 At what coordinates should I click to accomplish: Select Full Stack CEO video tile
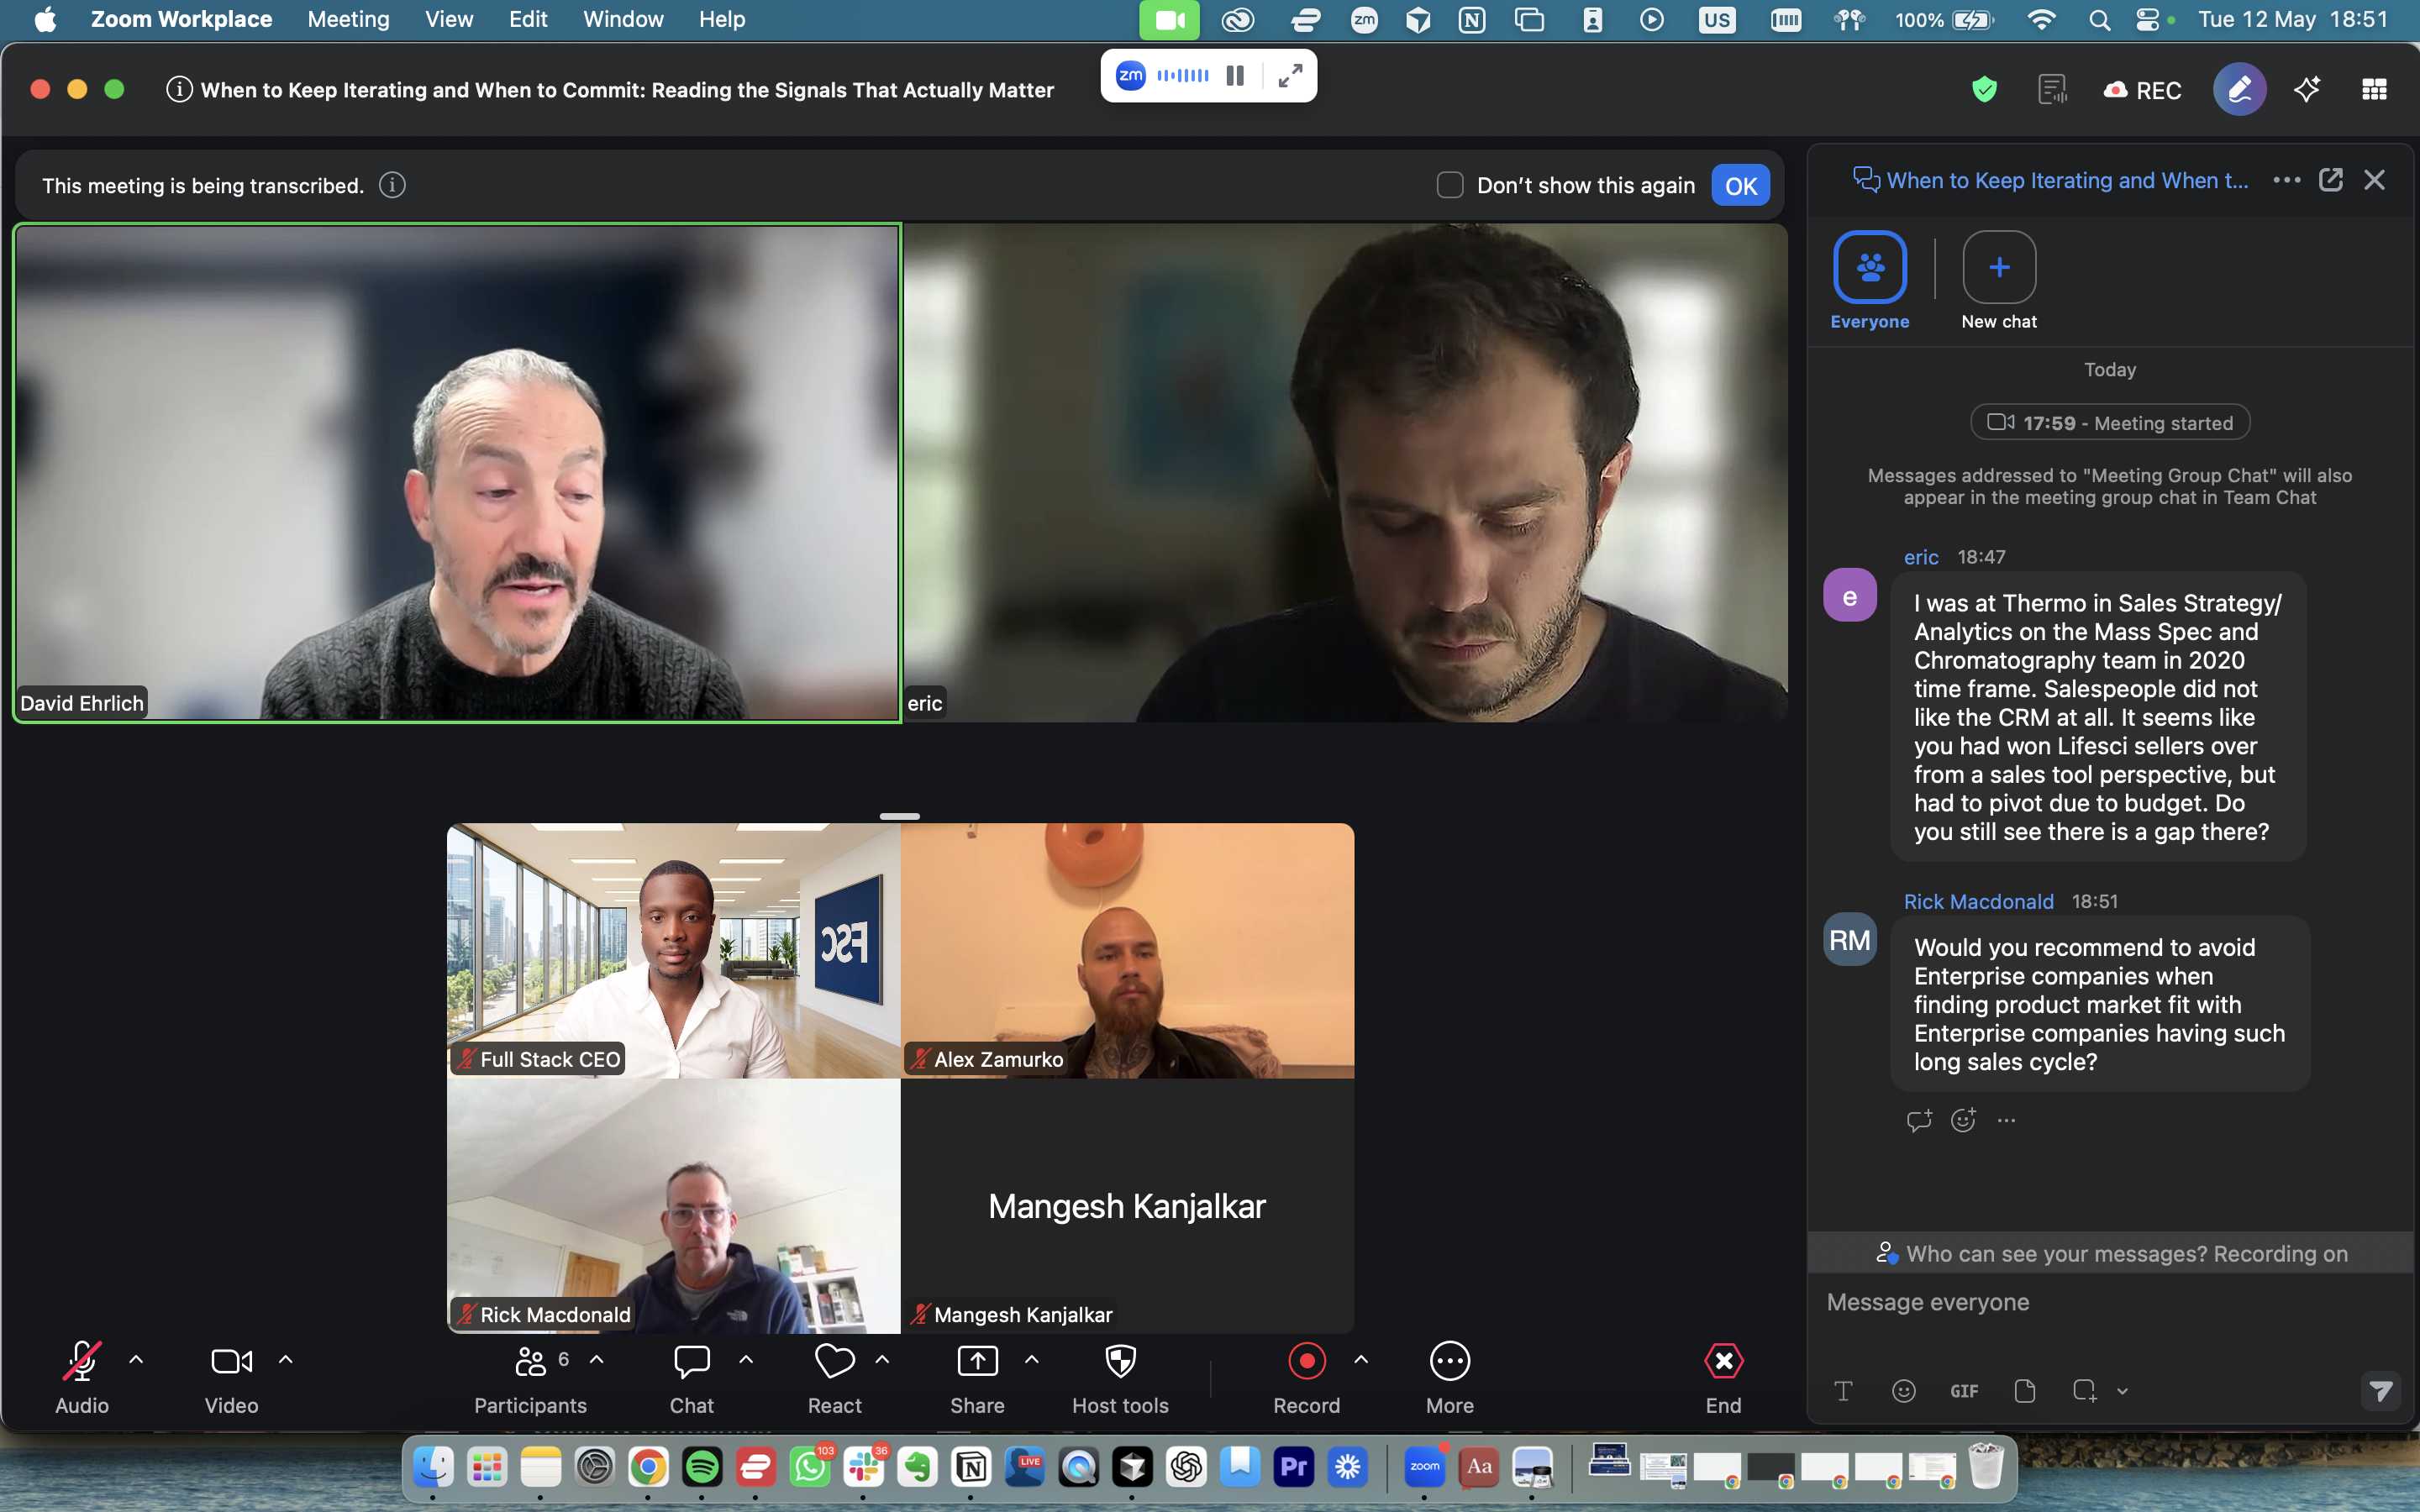[673, 950]
